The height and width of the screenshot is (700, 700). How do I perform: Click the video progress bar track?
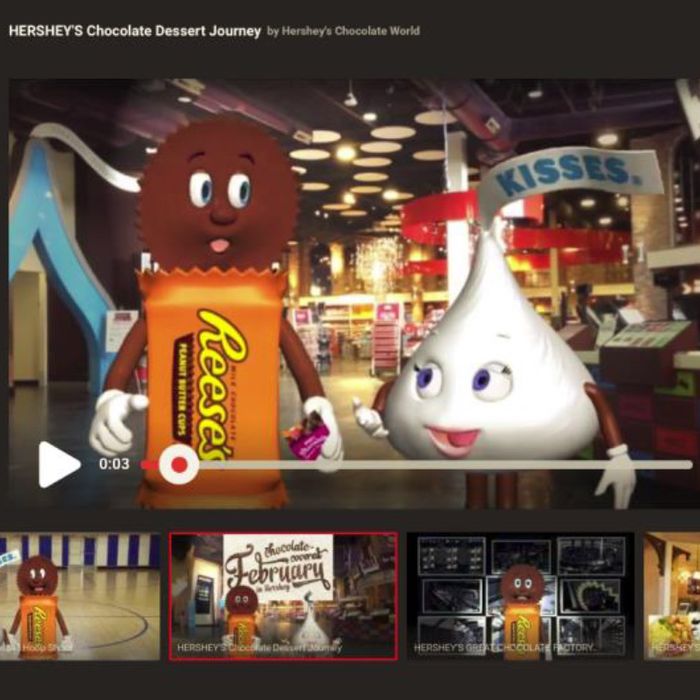(x=417, y=465)
